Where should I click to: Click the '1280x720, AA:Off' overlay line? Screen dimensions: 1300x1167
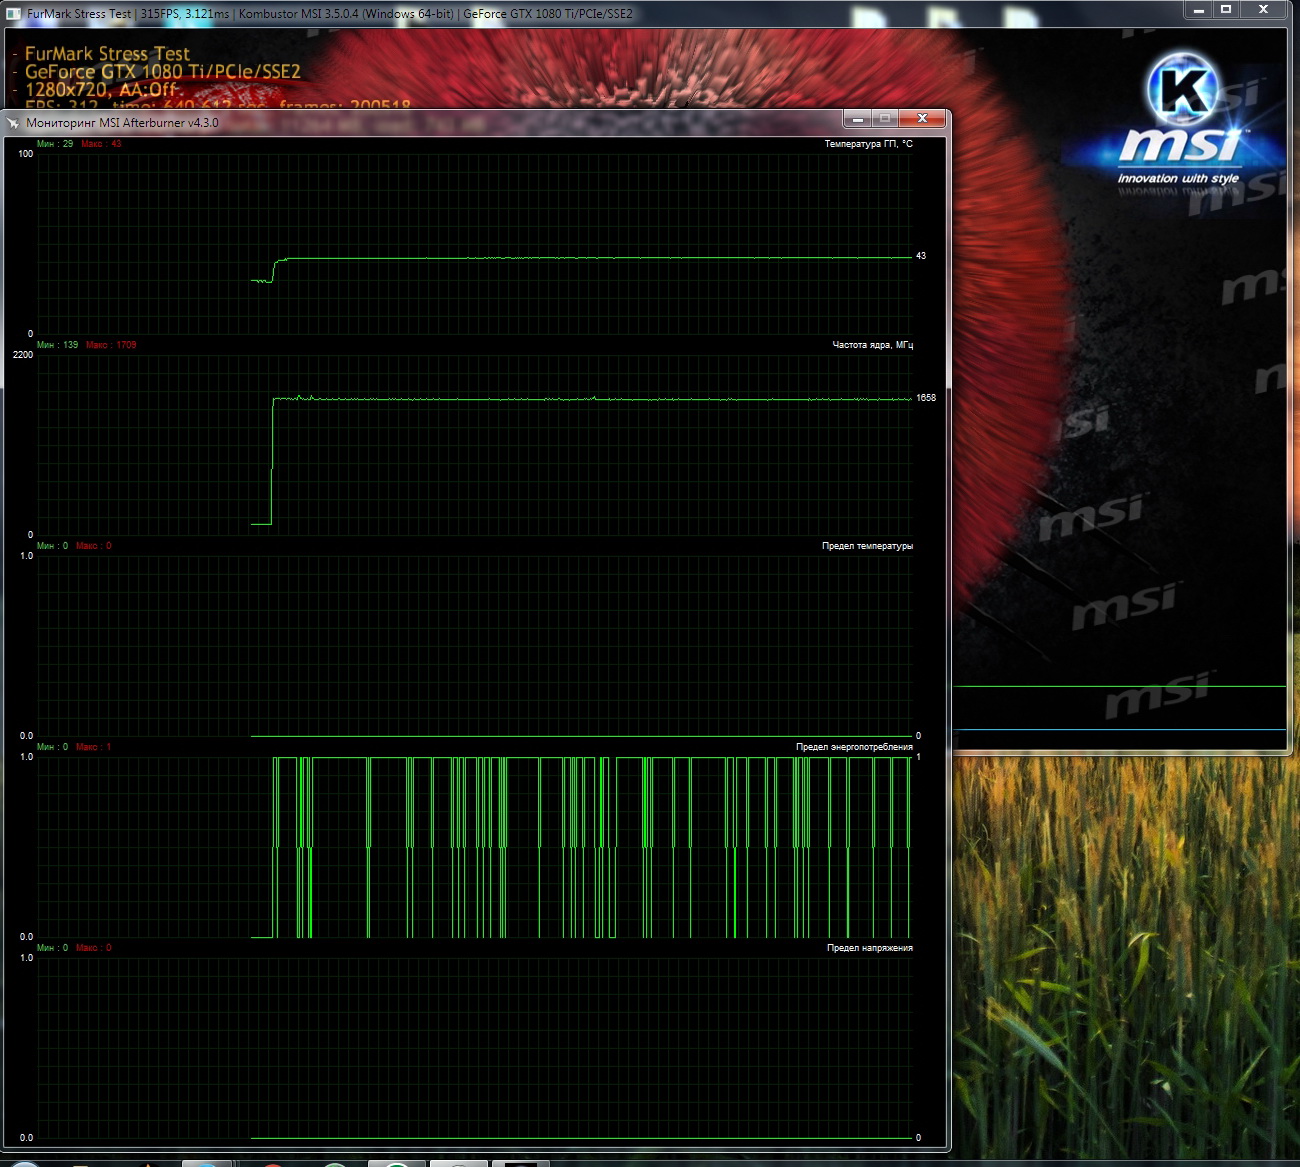104,90
